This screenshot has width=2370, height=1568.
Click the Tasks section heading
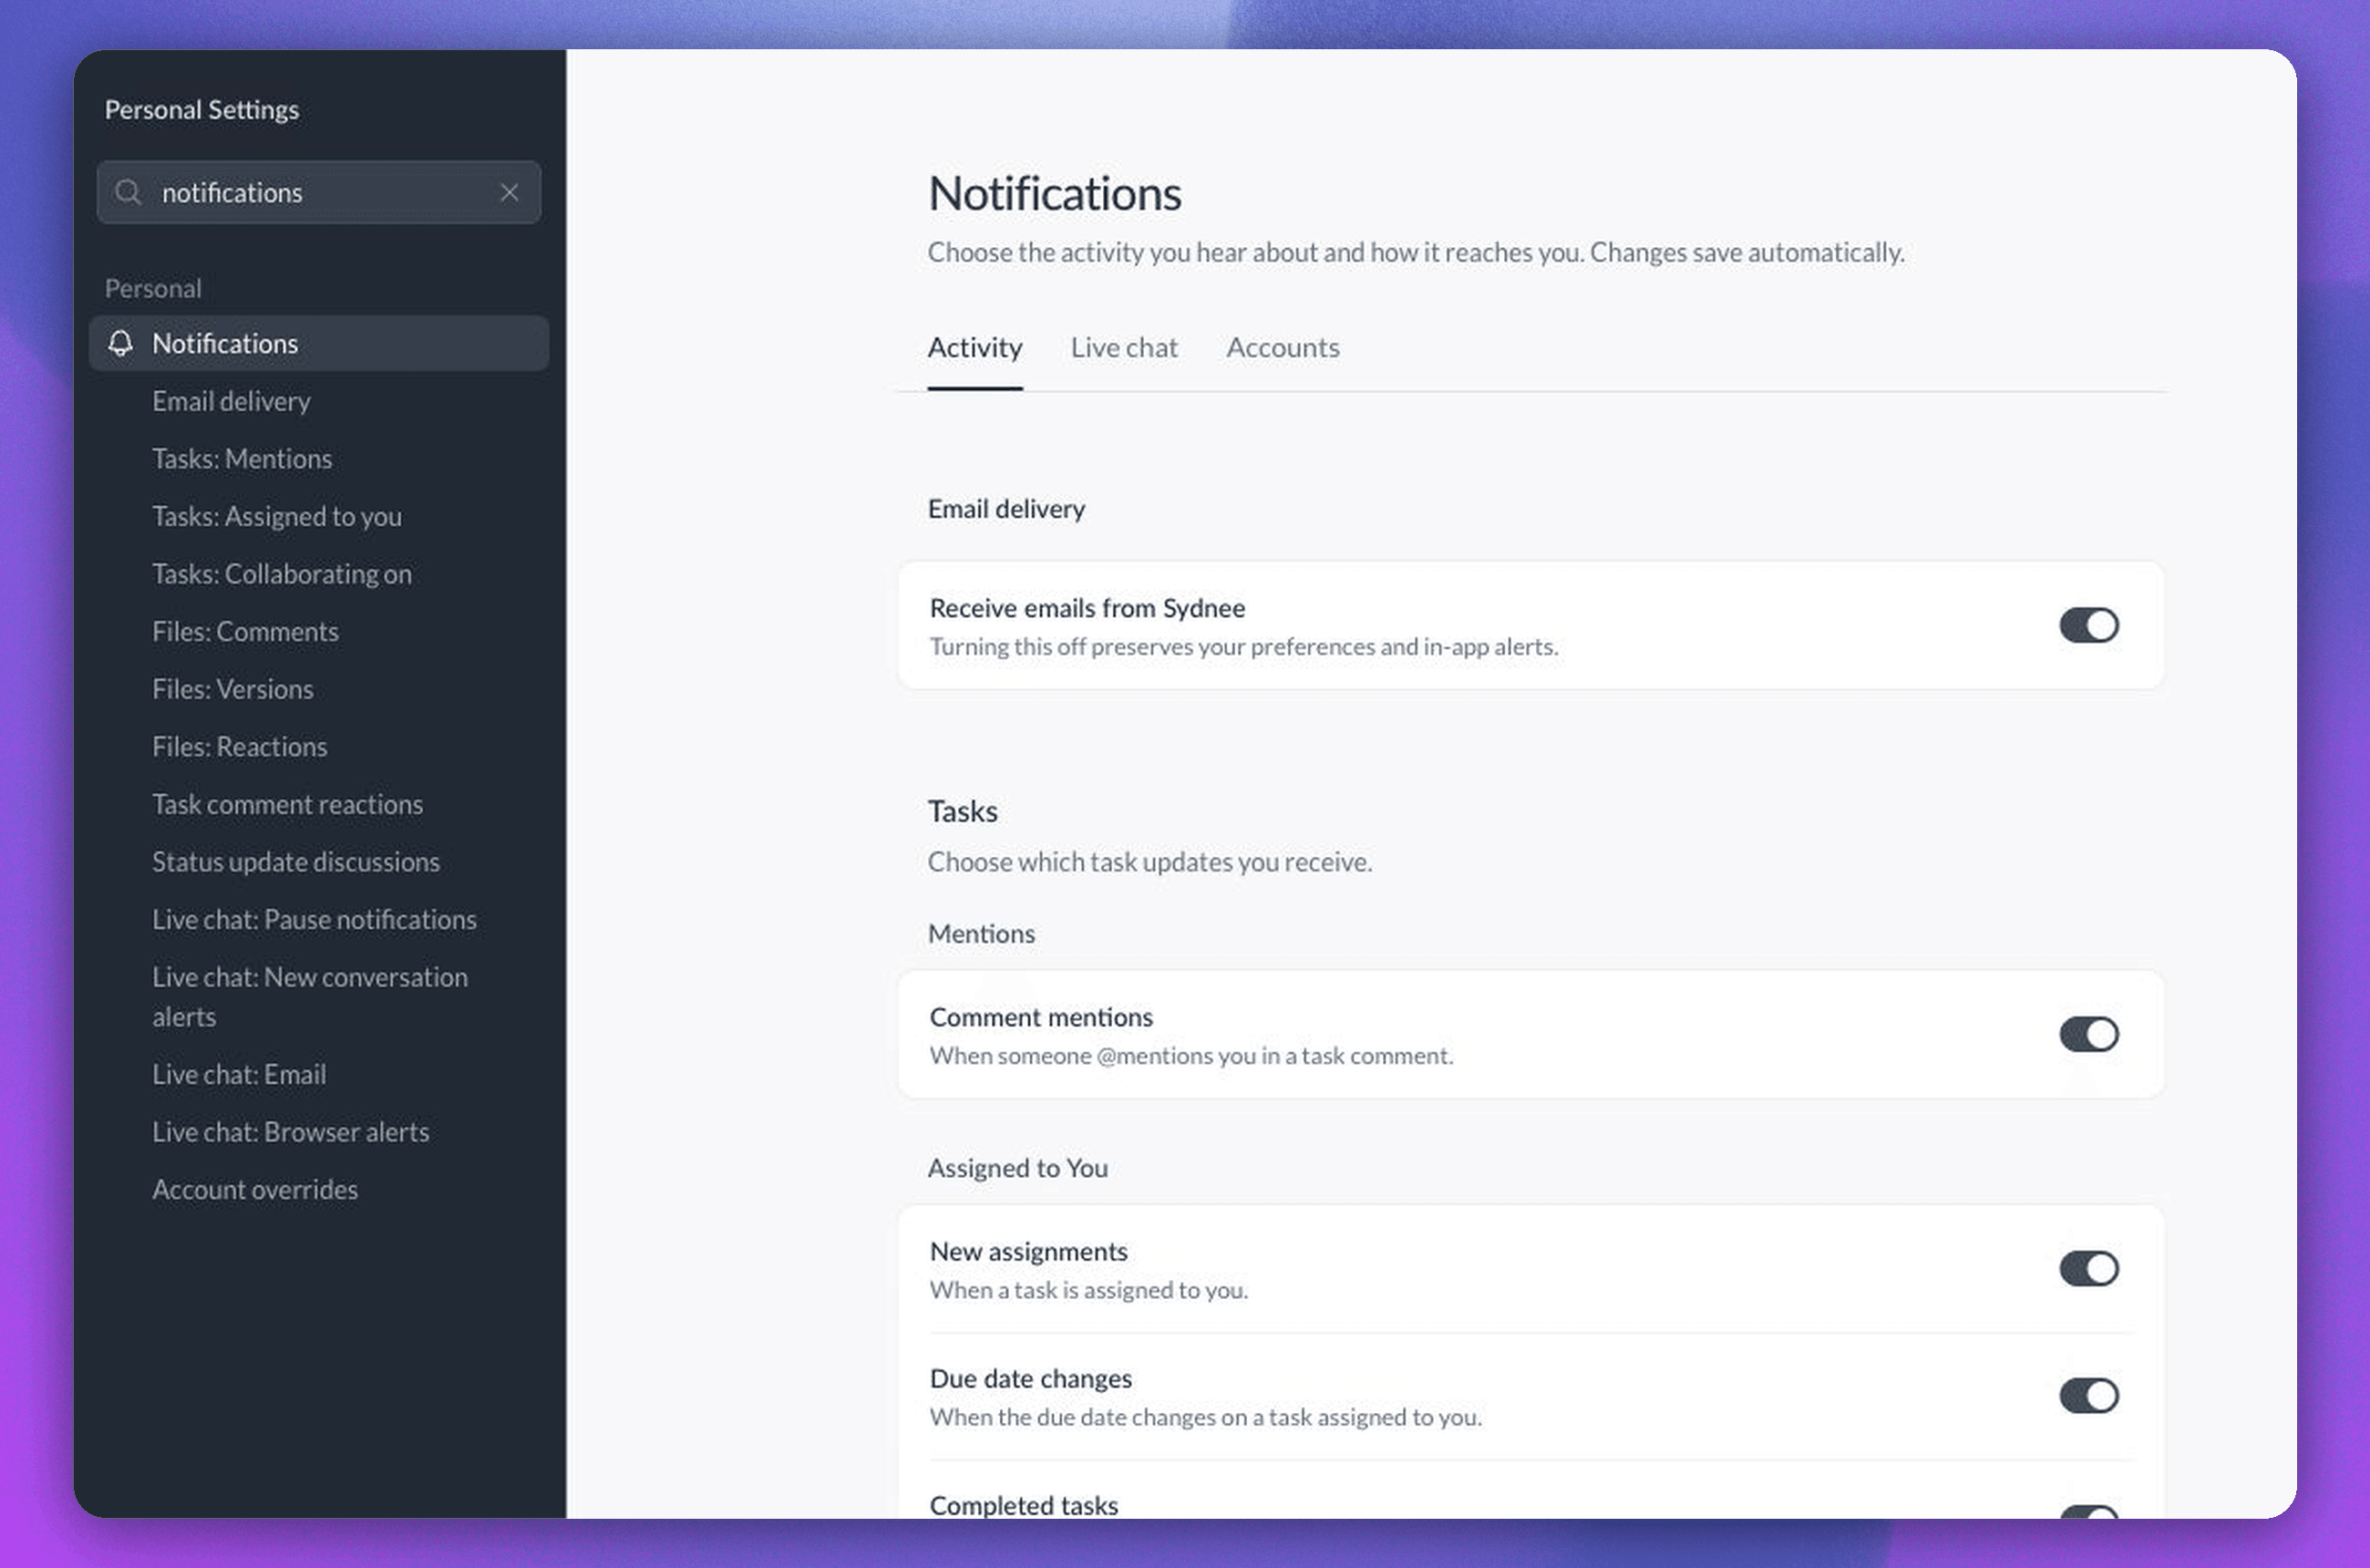963,811
